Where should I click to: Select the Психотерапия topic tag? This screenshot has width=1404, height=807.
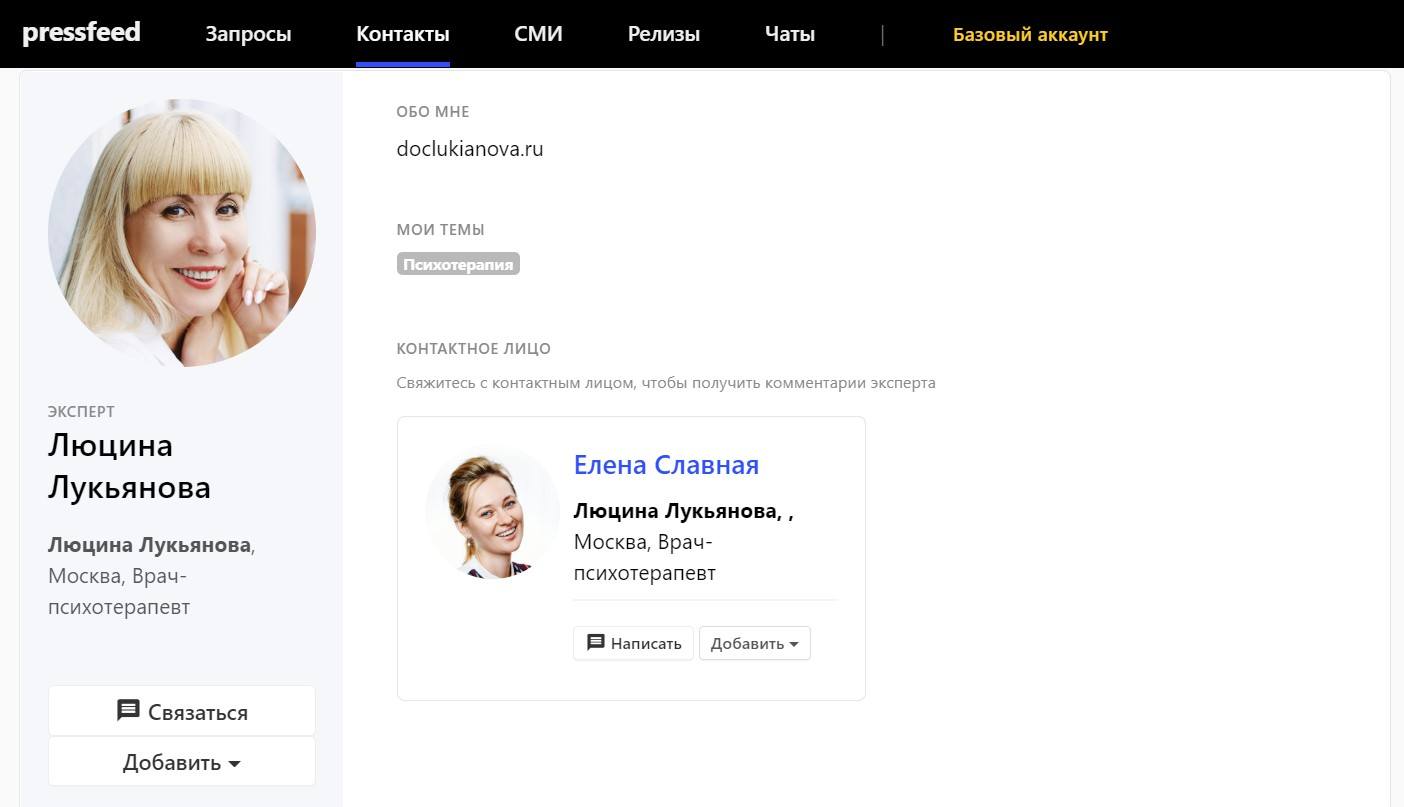(x=458, y=264)
